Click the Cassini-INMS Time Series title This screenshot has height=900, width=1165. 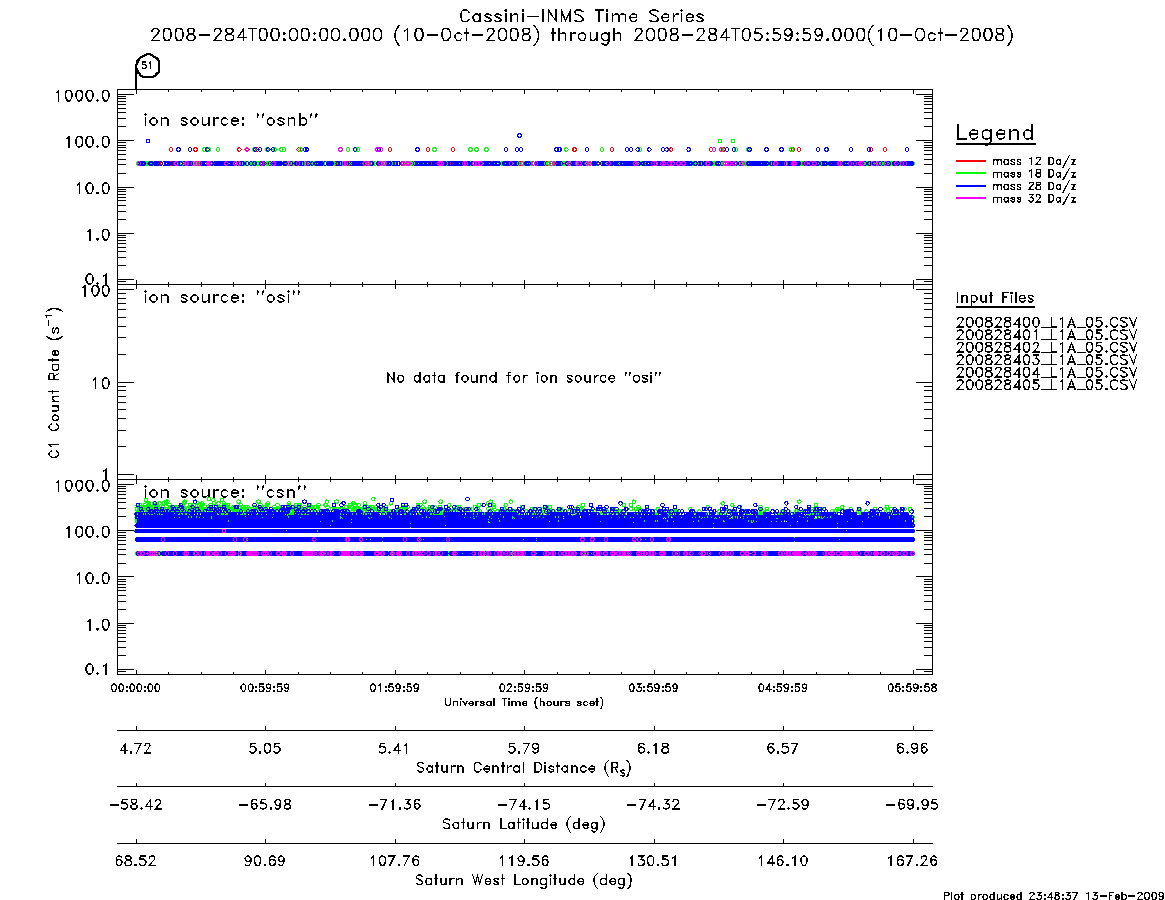point(582,16)
